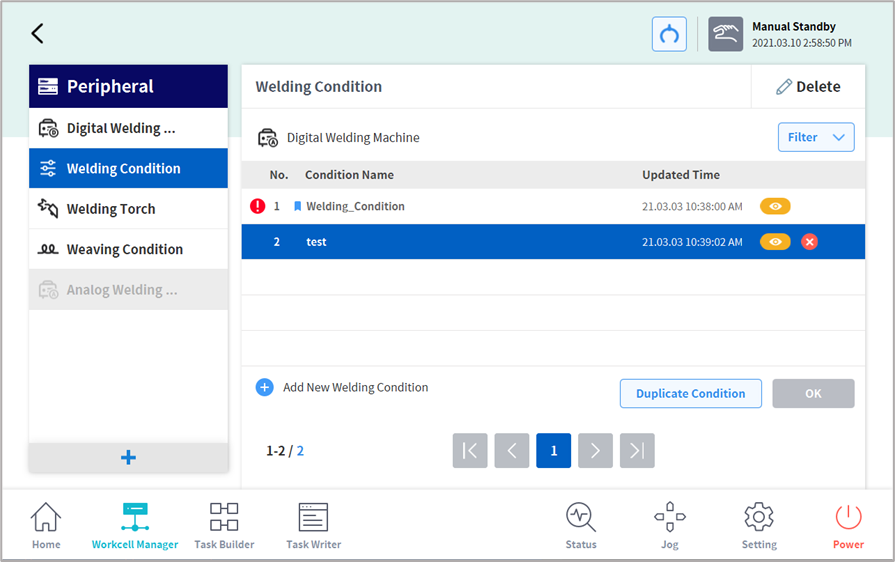895x562 pixels.
Task: Click red error icon on row 1
Action: [257, 207]
